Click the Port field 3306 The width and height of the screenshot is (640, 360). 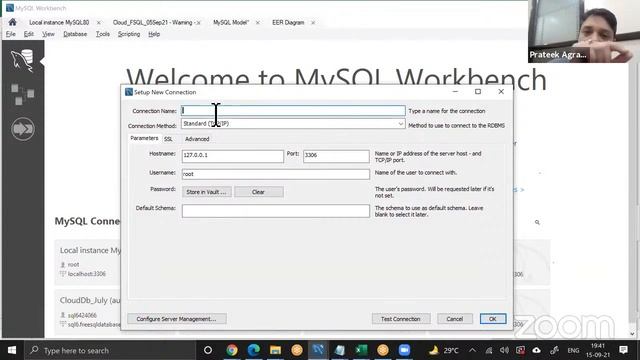click(x=336, y=156)
